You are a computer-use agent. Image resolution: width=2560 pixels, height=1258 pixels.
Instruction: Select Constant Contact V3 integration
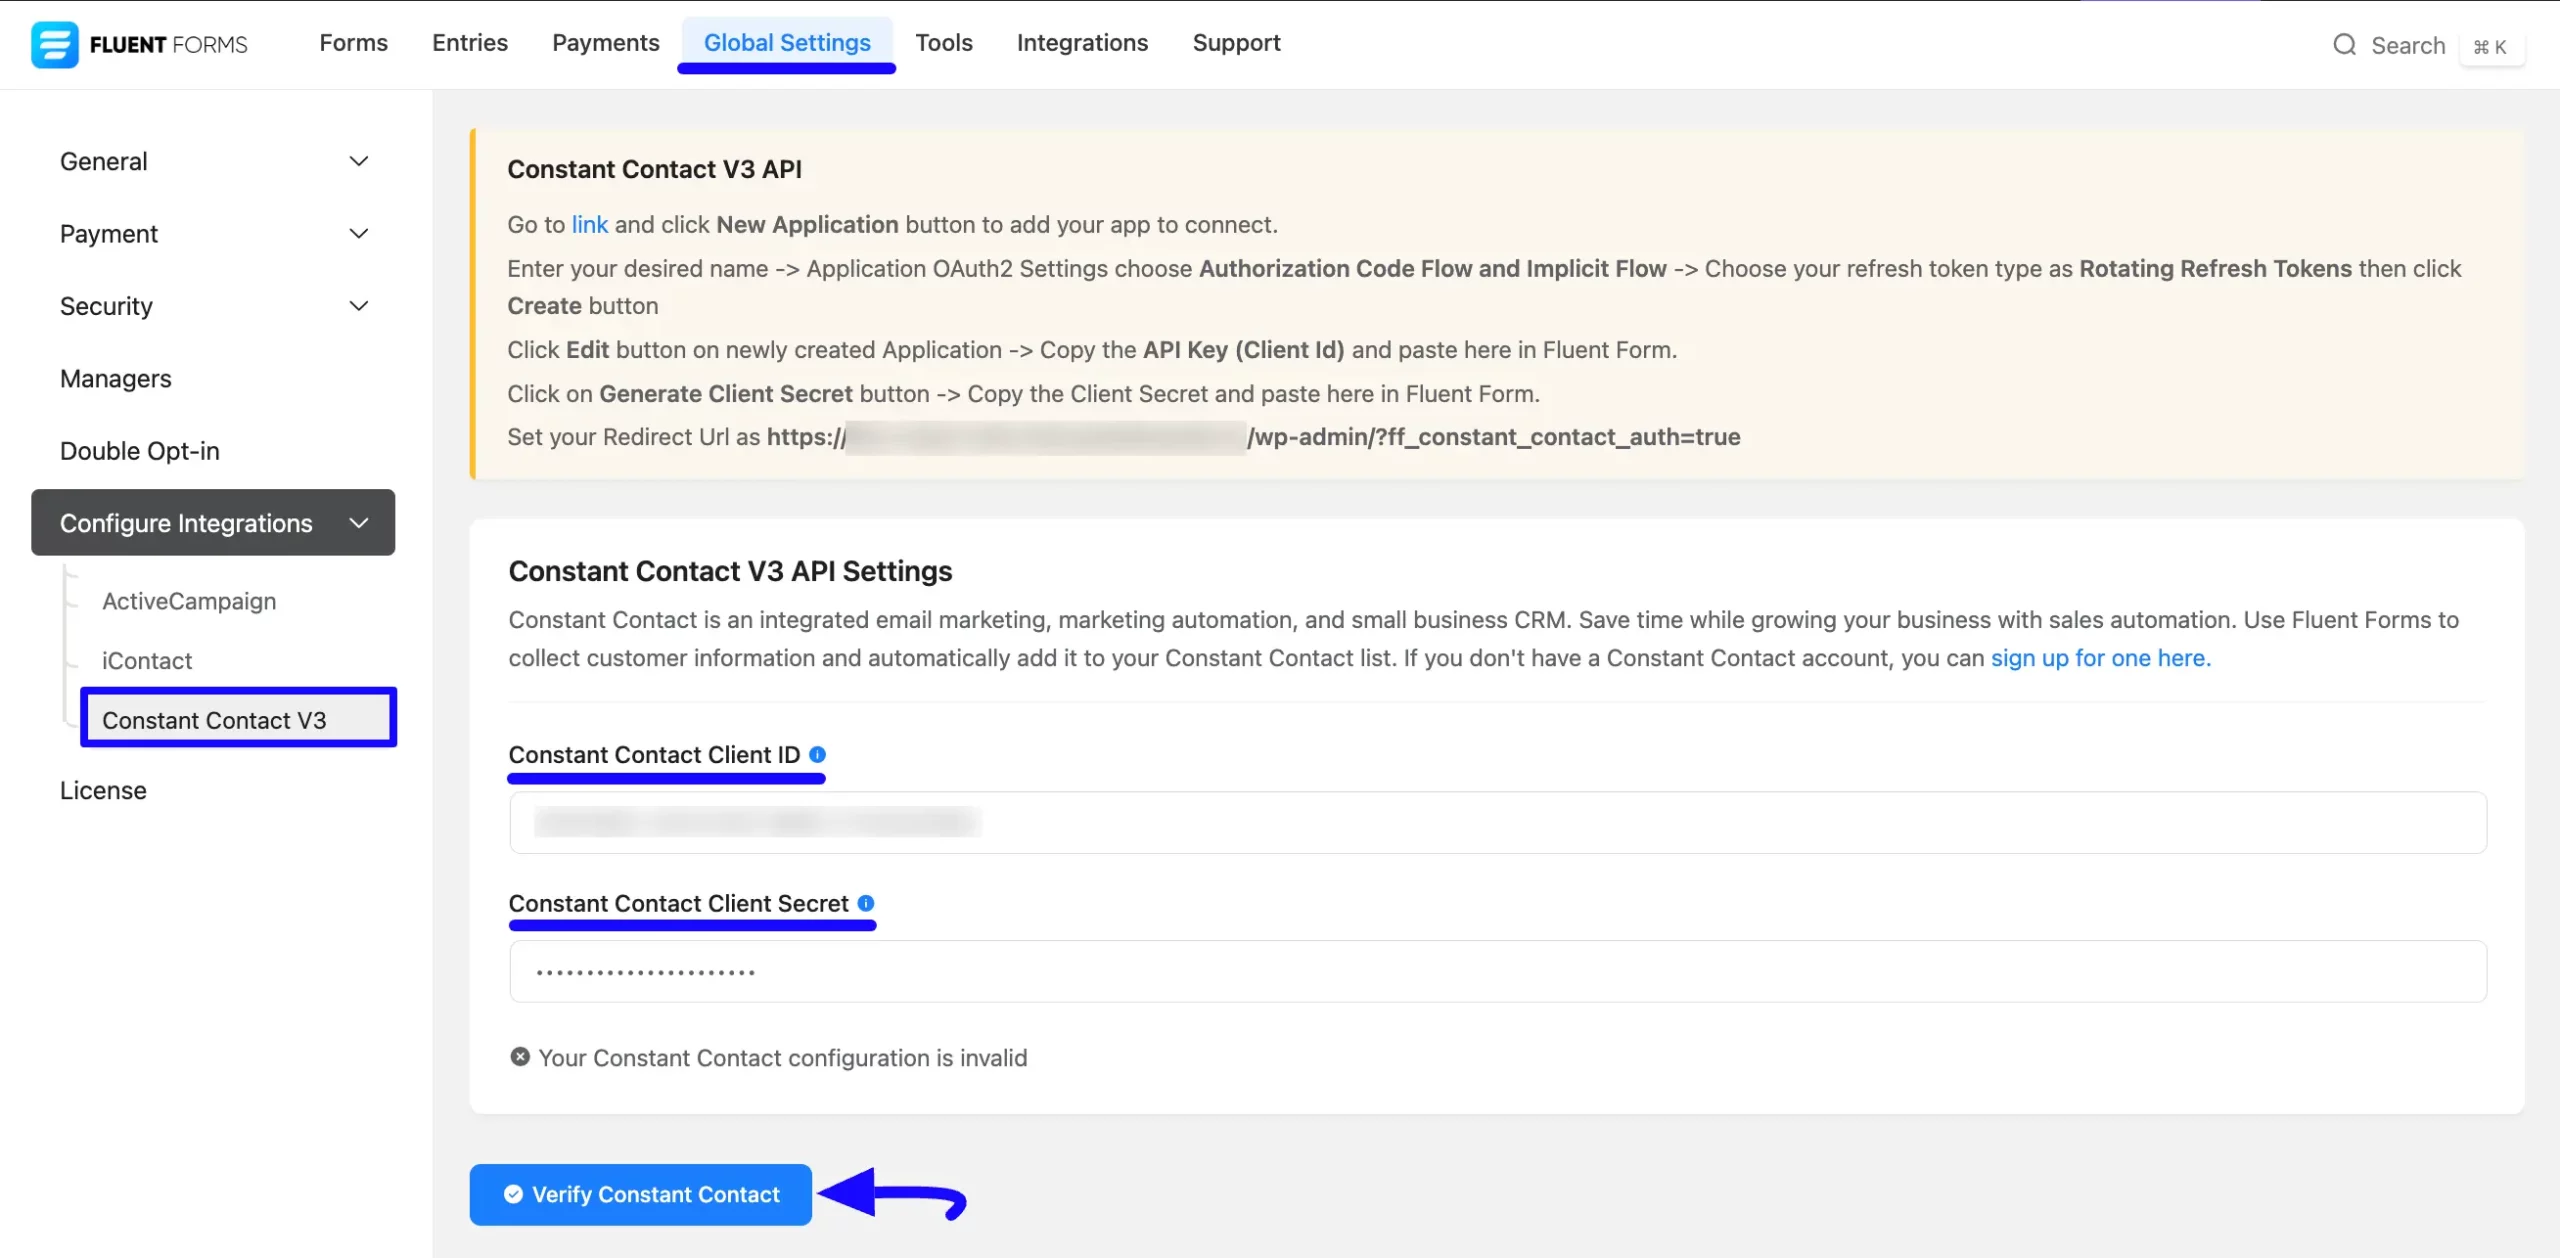point(238,718)
